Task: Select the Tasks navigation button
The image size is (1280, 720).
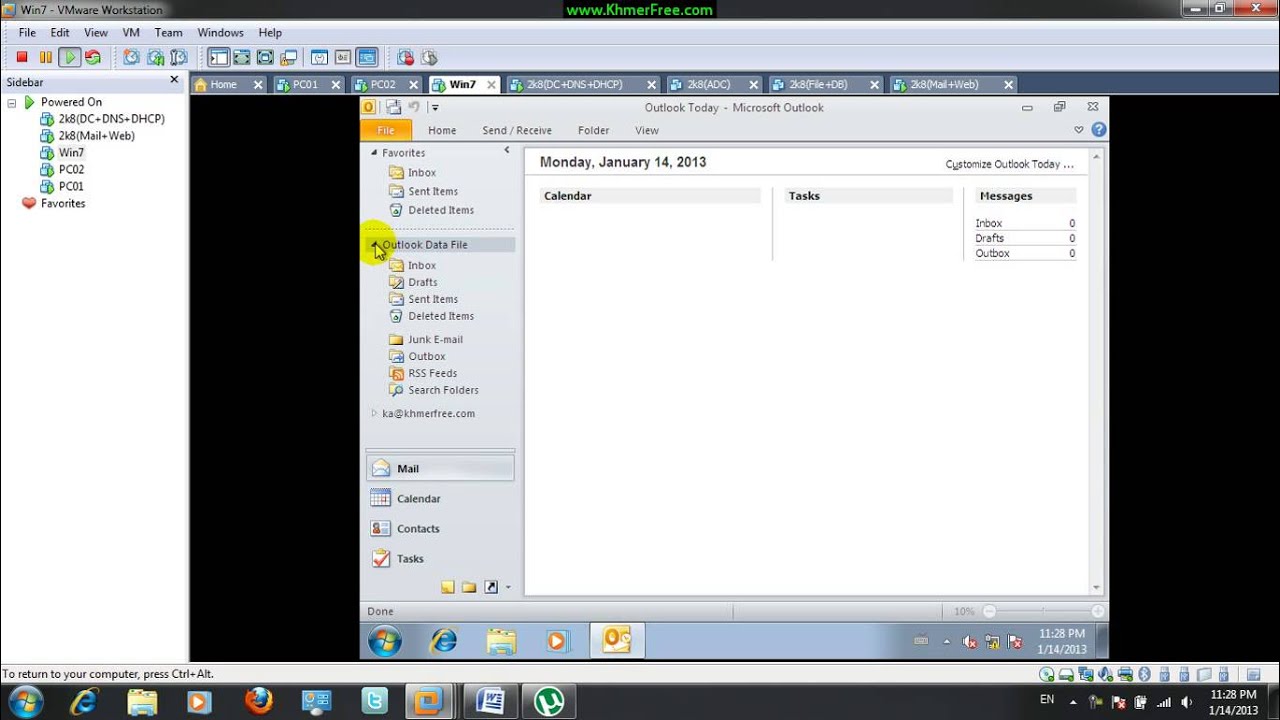Action: (440, 558)
